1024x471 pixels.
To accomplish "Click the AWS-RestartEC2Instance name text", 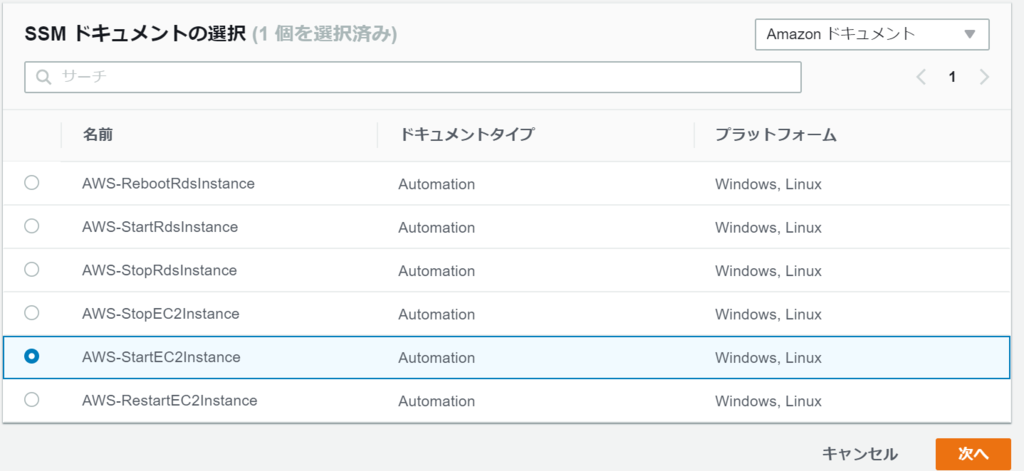I will [170, 400].
